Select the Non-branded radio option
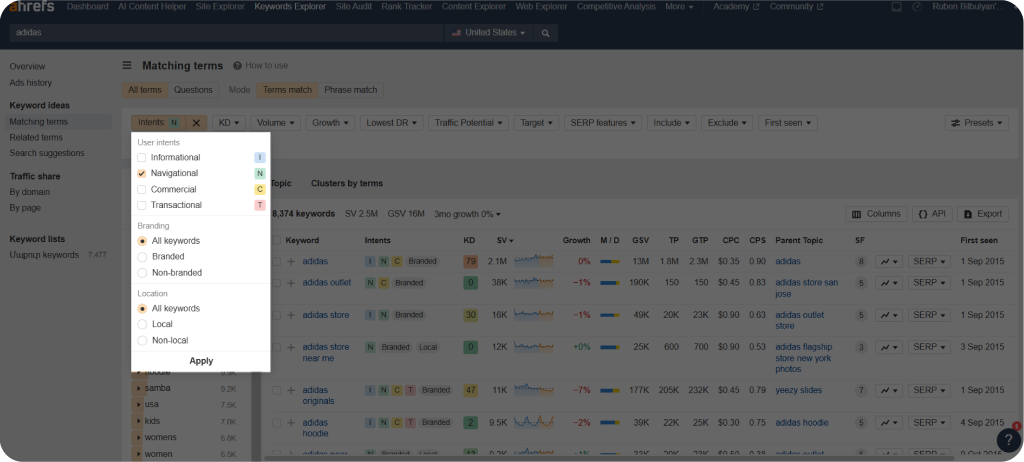This screenshot has width=1024, height=462. pyautogui.click(x=142, y=272)
